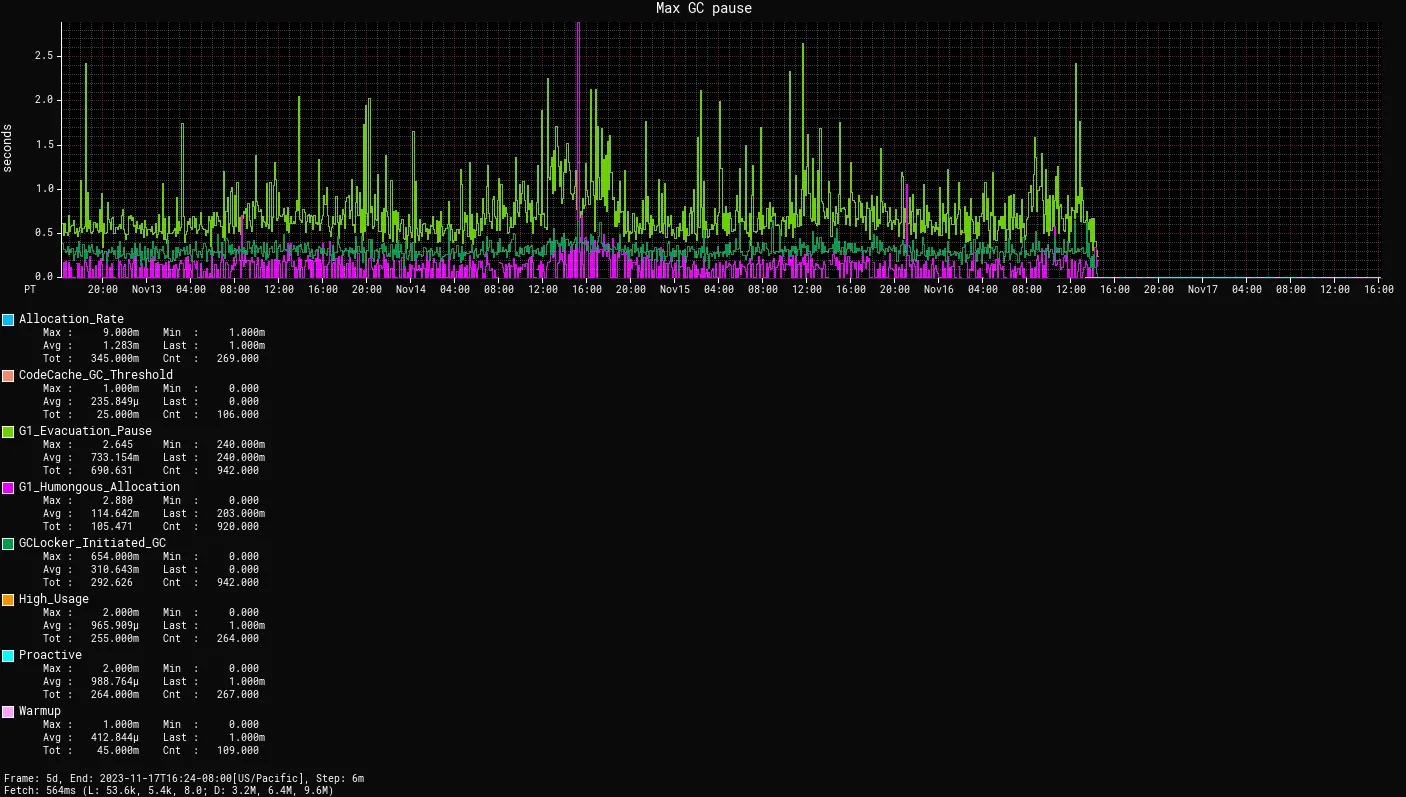The width and height of the screenshot is (1406, 797).
Task: Click the Nov17 date label on x-axis
Action: [1202, 290]
